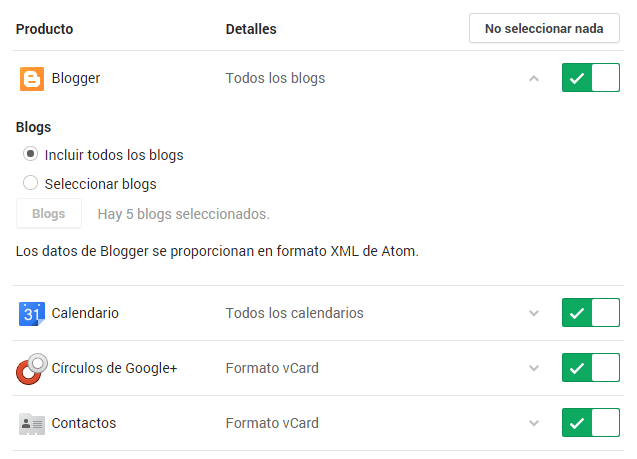
Task: Expand the Círculos de Google+ chevron
Action: [534, 368]
